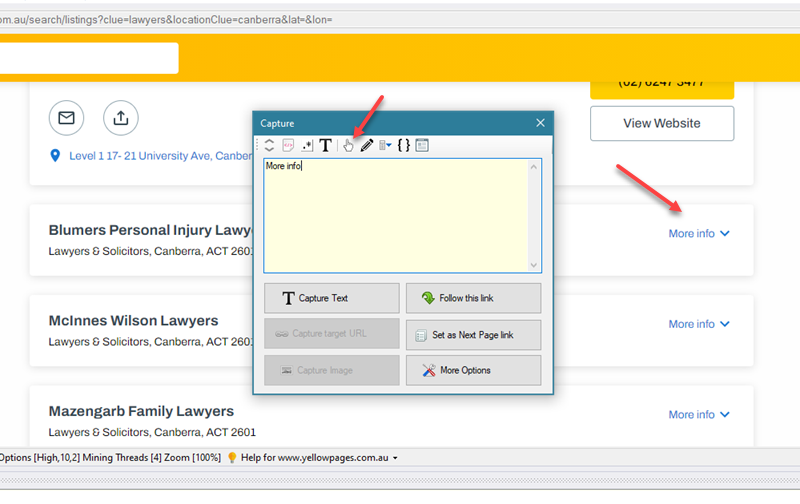Click the map pin location icon

pos(55,156)
